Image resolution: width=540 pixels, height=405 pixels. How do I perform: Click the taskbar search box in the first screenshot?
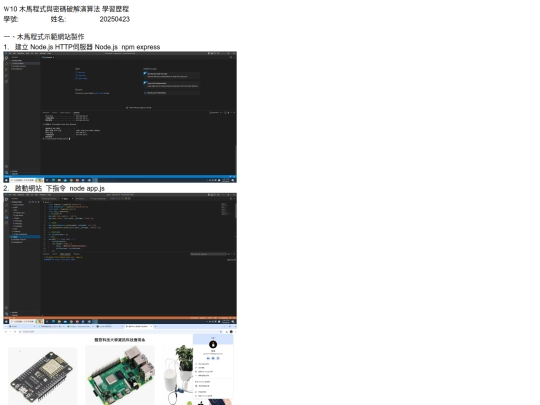(x=26, y=180)
